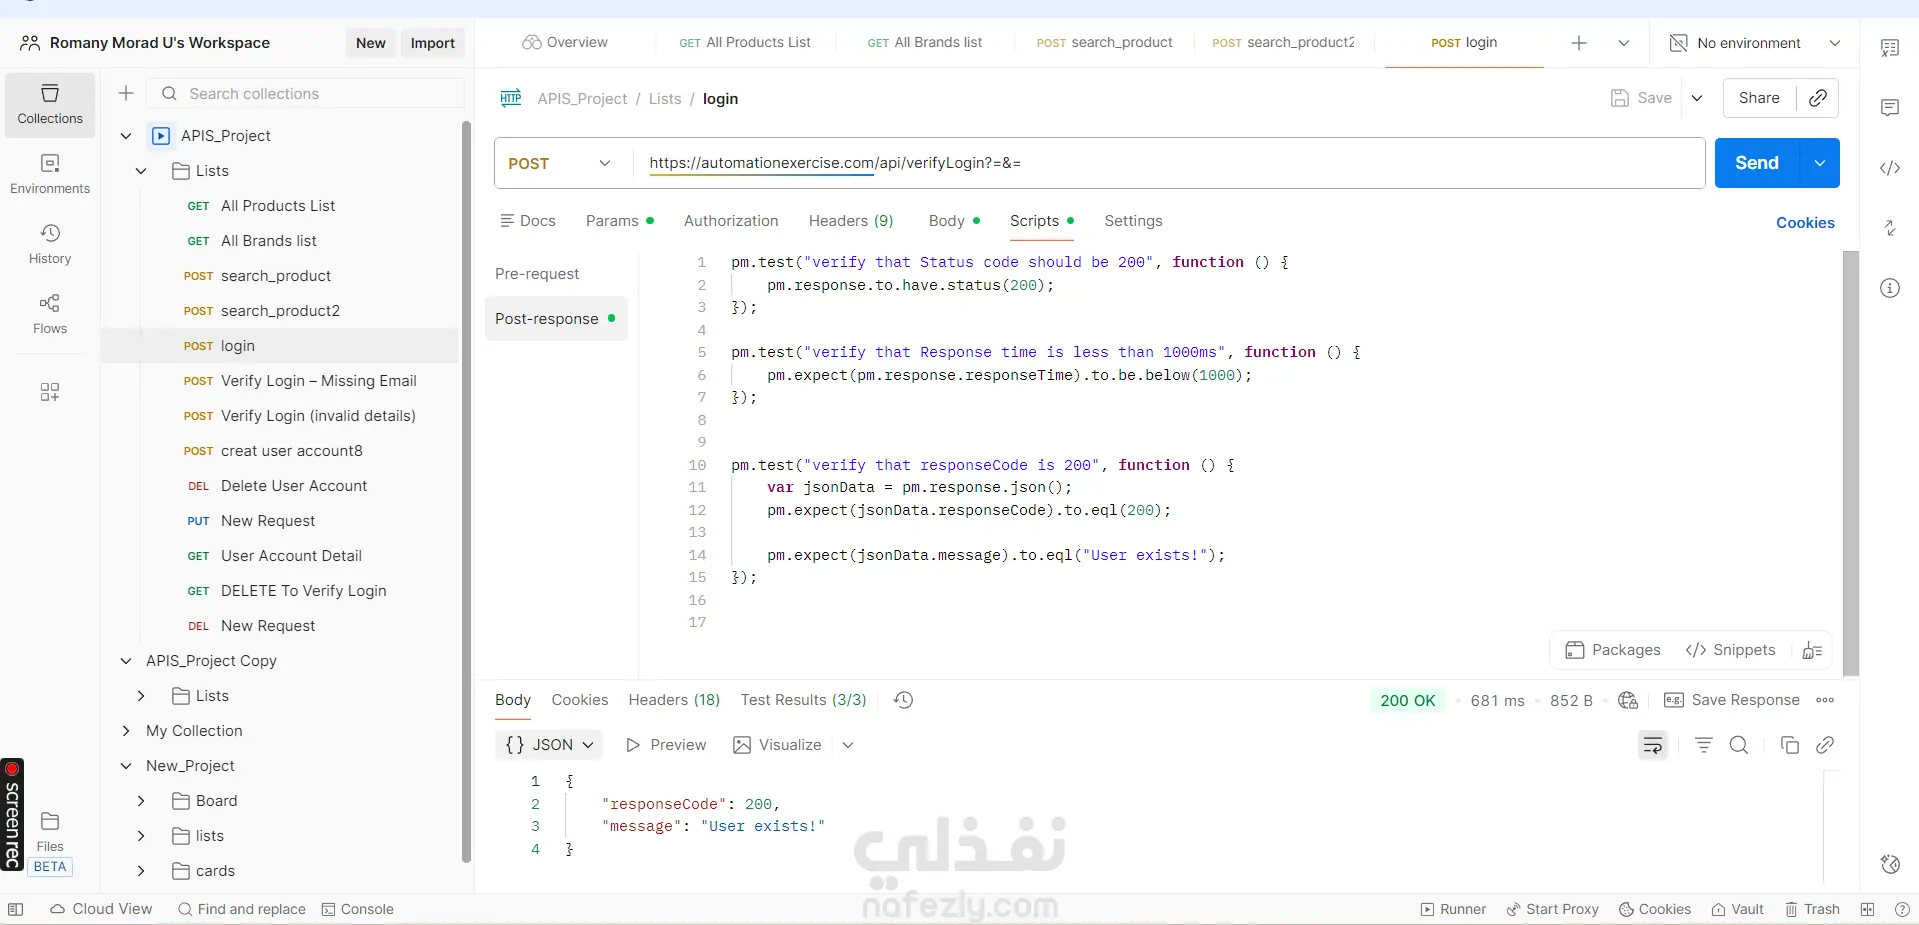Open the Visualize options chevron dropdown
1919x925 pixels.
(848, 745)
